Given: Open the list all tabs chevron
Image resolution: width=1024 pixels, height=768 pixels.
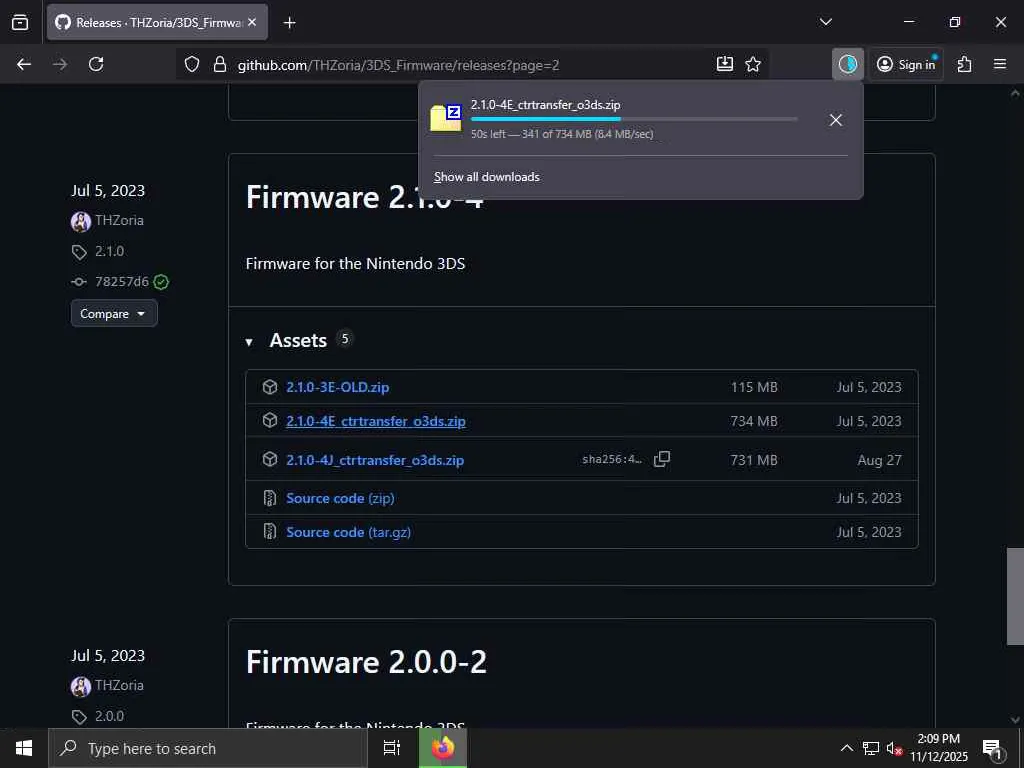Looking at the screenshot, I should (x=825, y=22).
